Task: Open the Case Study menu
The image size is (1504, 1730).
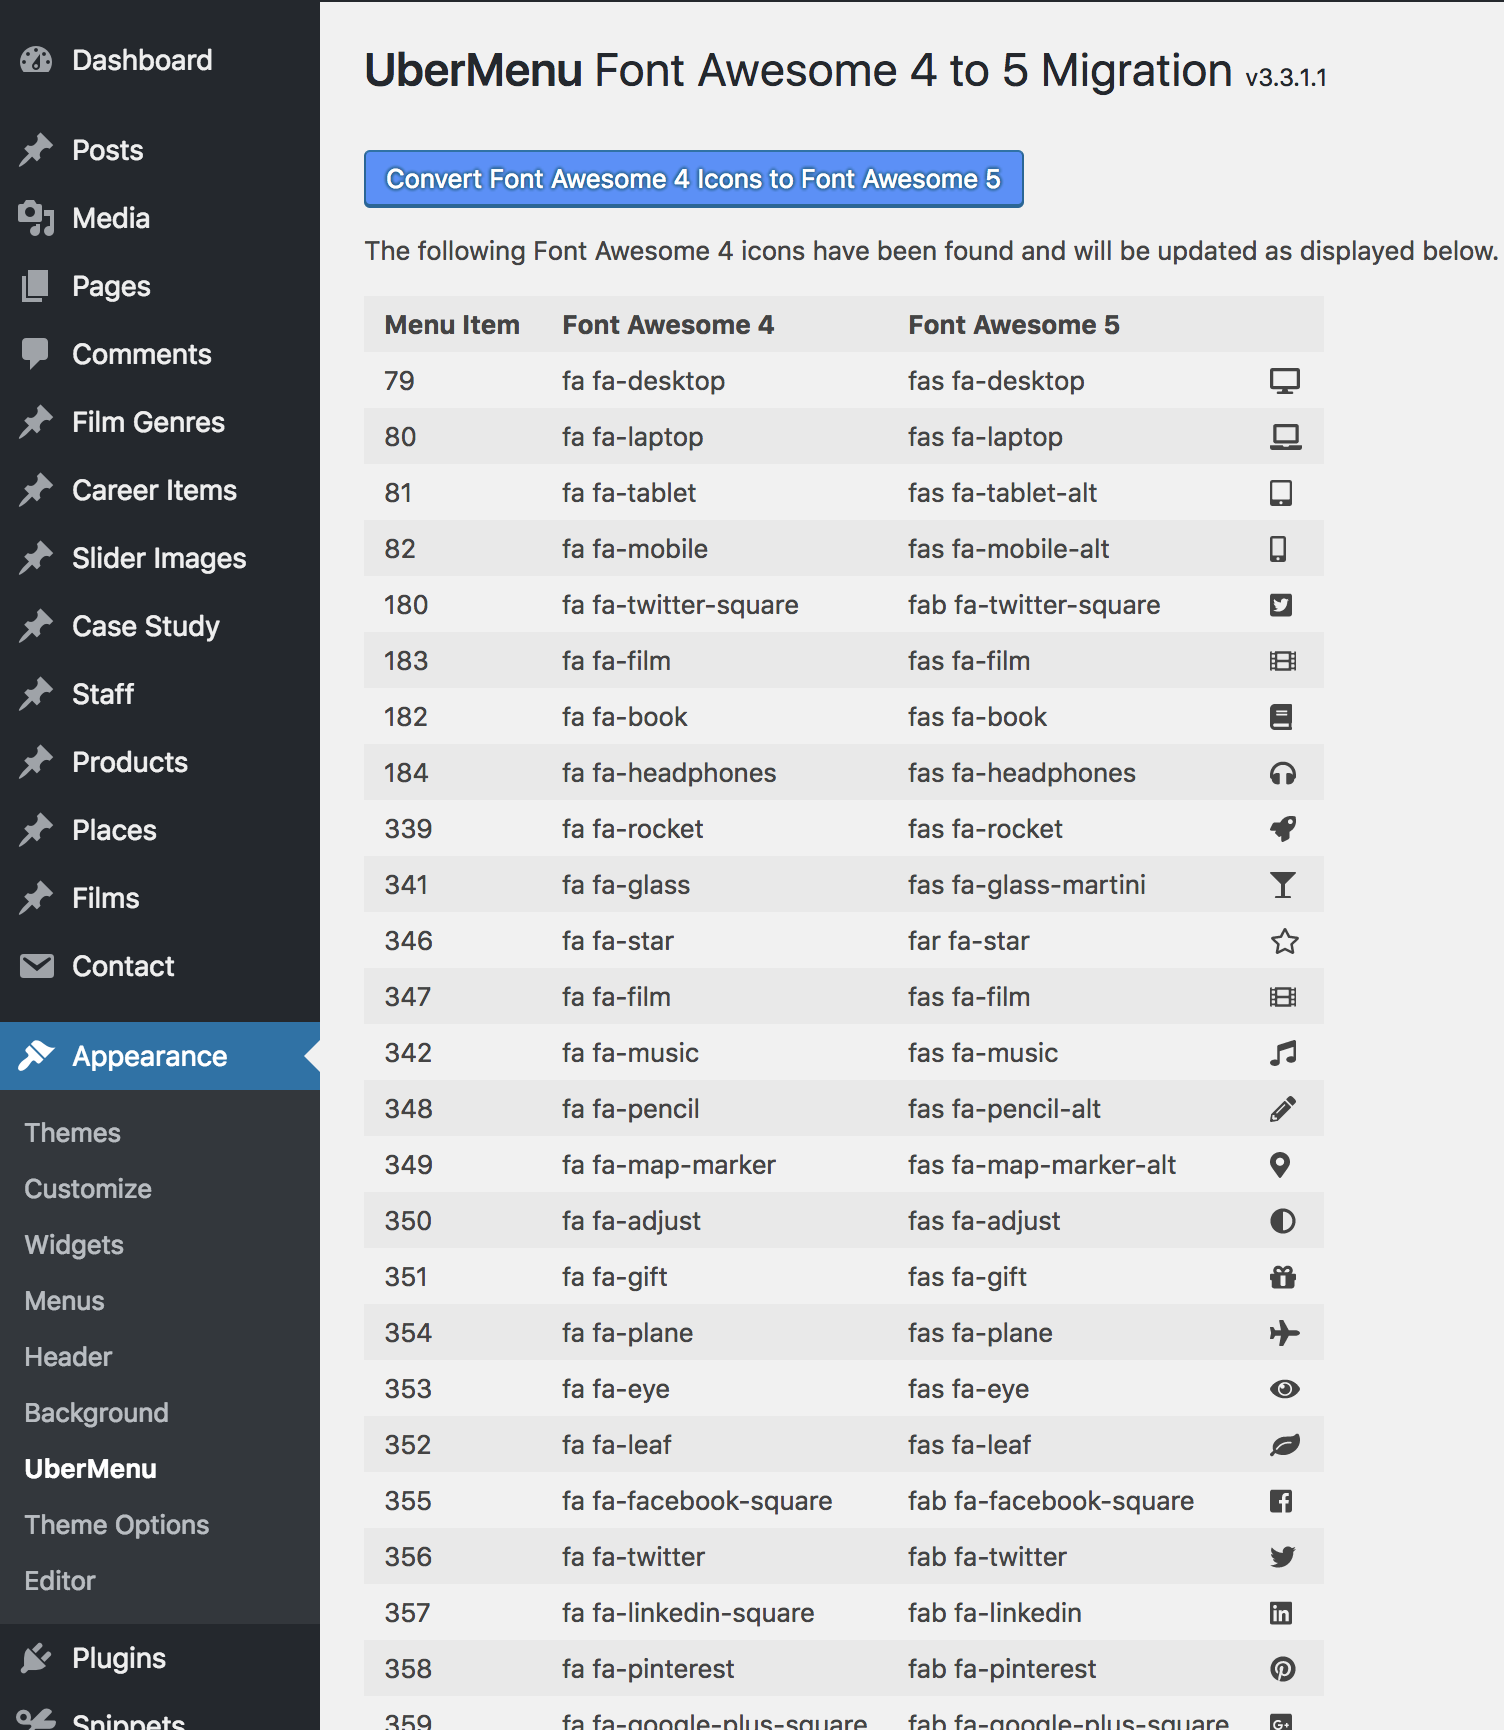Action: 160,626
